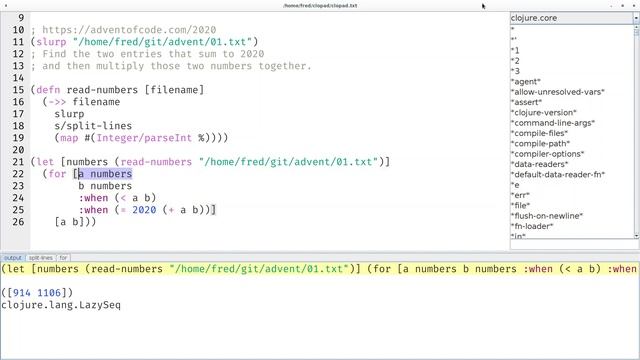Select *command-line-args* in the symbol list

(x=553, y=123)
